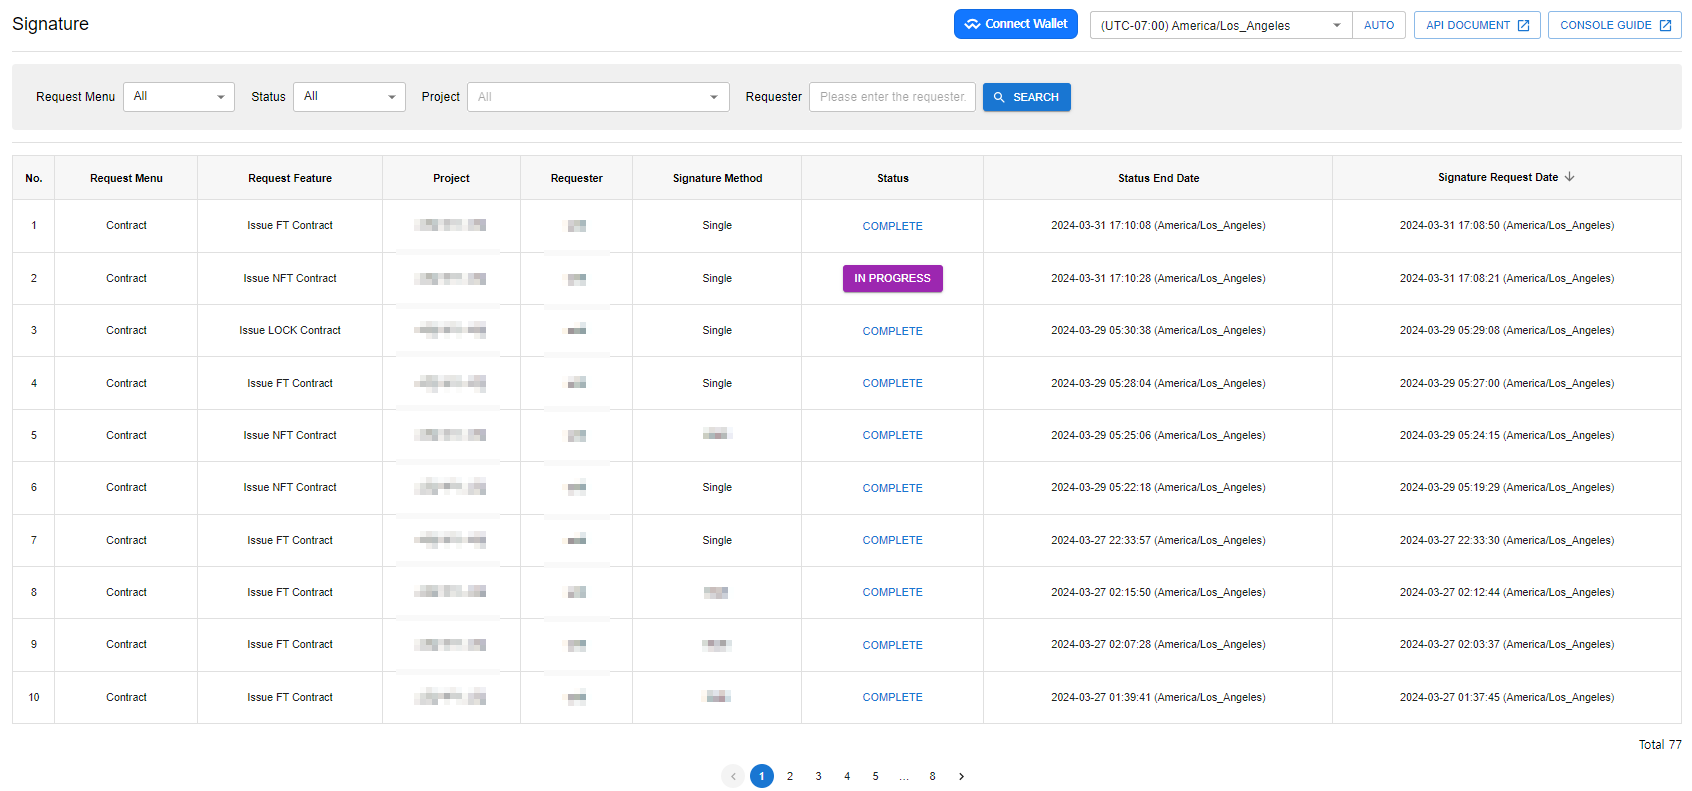Viewport: 1692px width, 791px height.
Task: Click 'Issue NFT Contract' in row 5
Action: (x=290, y=435)
